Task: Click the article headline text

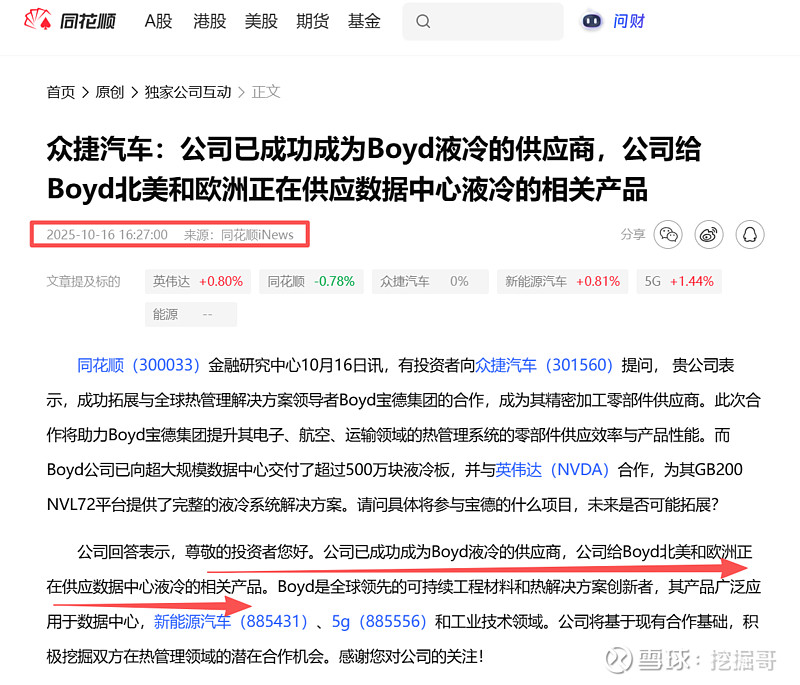Action: [x=374, y=169]
